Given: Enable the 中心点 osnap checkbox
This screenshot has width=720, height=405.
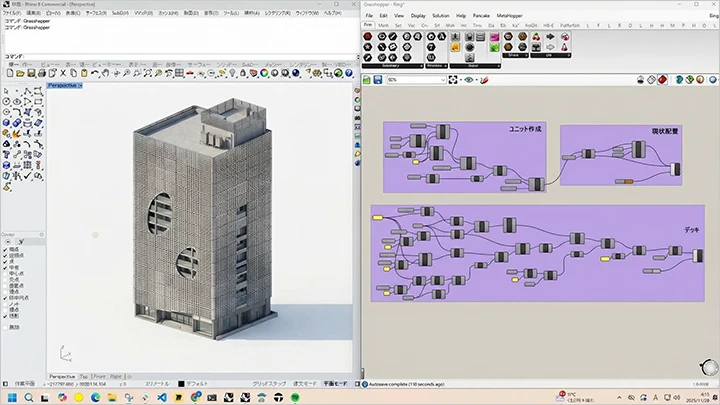Looking at the screenshot, I should tap(6, 273).
